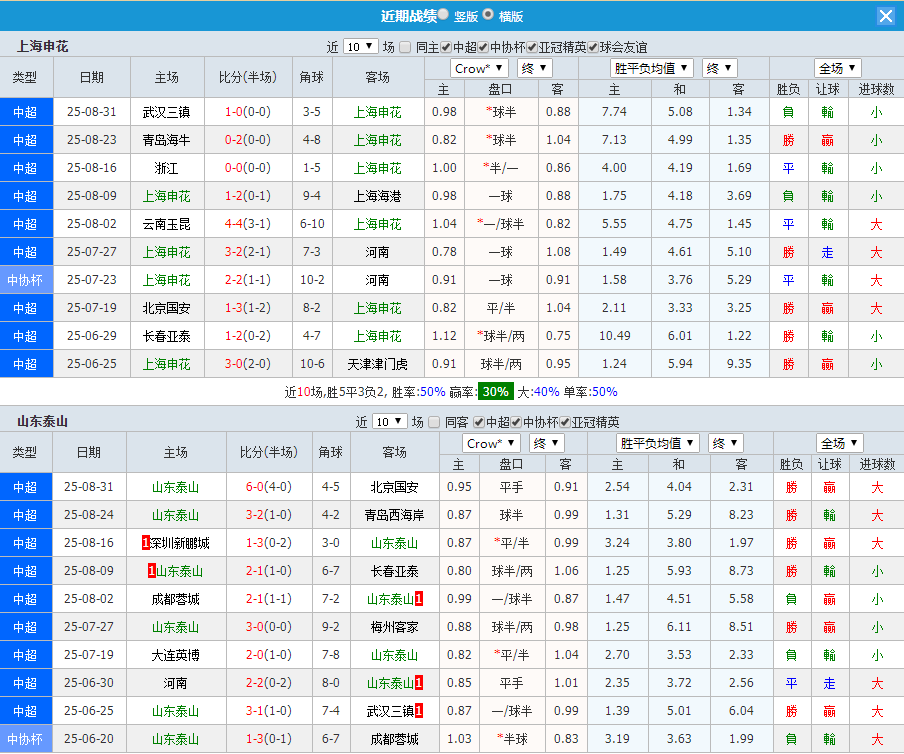Click the red badge beside 山东泰山 on 25-06-30 row
Screen dimensions: 904x754
pos(418,683)
